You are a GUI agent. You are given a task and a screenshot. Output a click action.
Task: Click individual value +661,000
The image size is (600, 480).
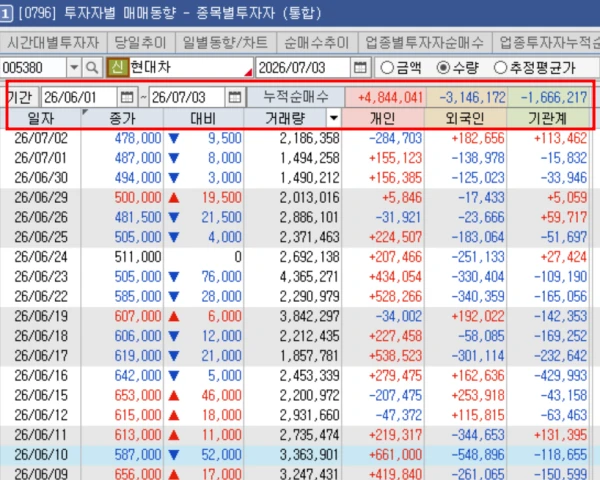point(395,455)
